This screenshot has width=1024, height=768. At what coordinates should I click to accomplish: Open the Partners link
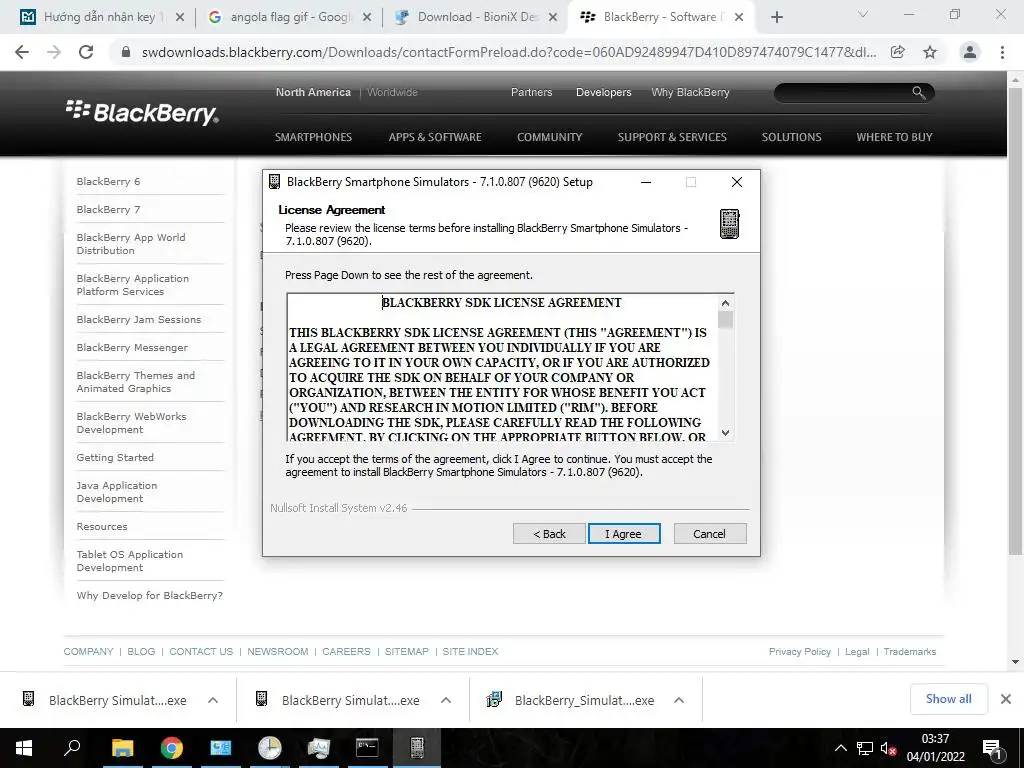click(531, 92)
